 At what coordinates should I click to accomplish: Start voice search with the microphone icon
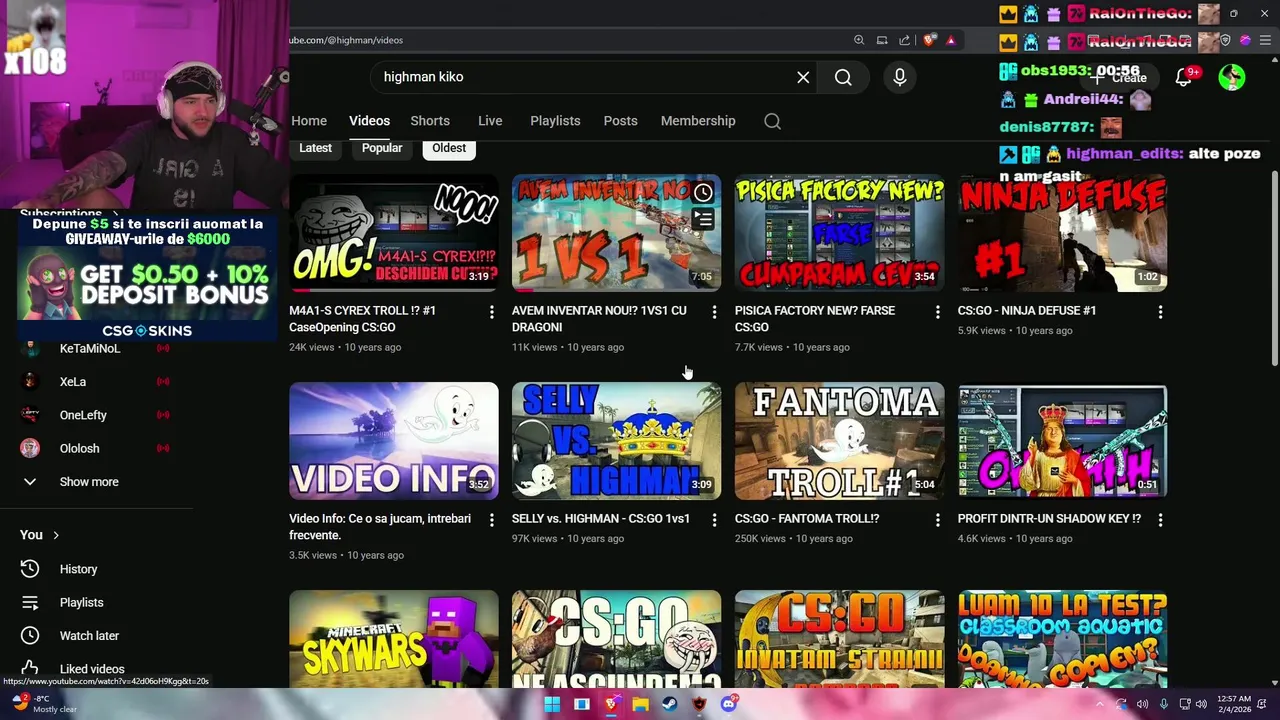click(x=900, y=77)
